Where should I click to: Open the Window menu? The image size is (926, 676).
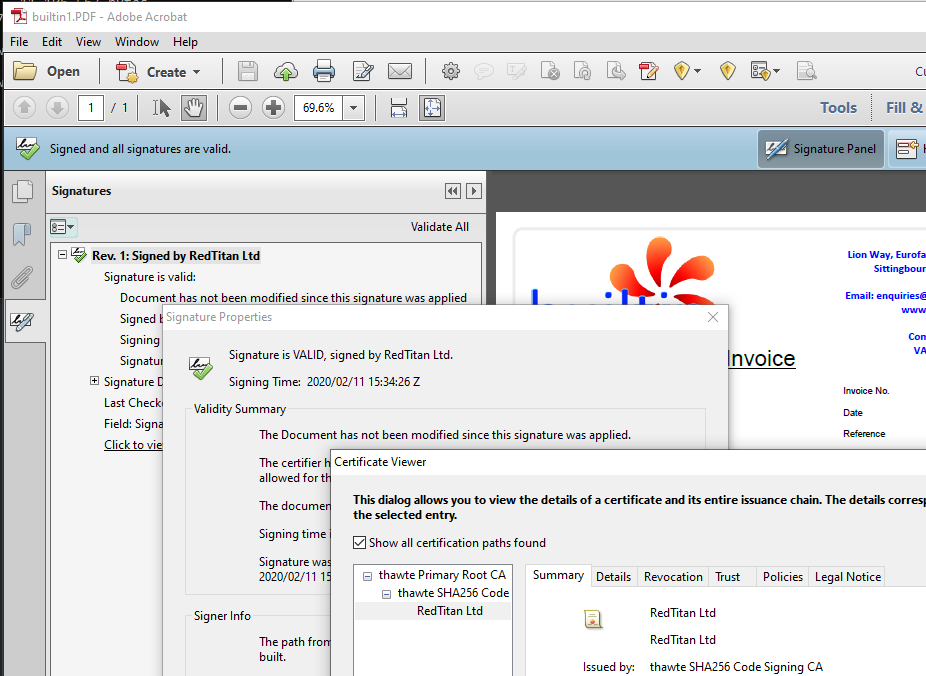pos(137,42)
